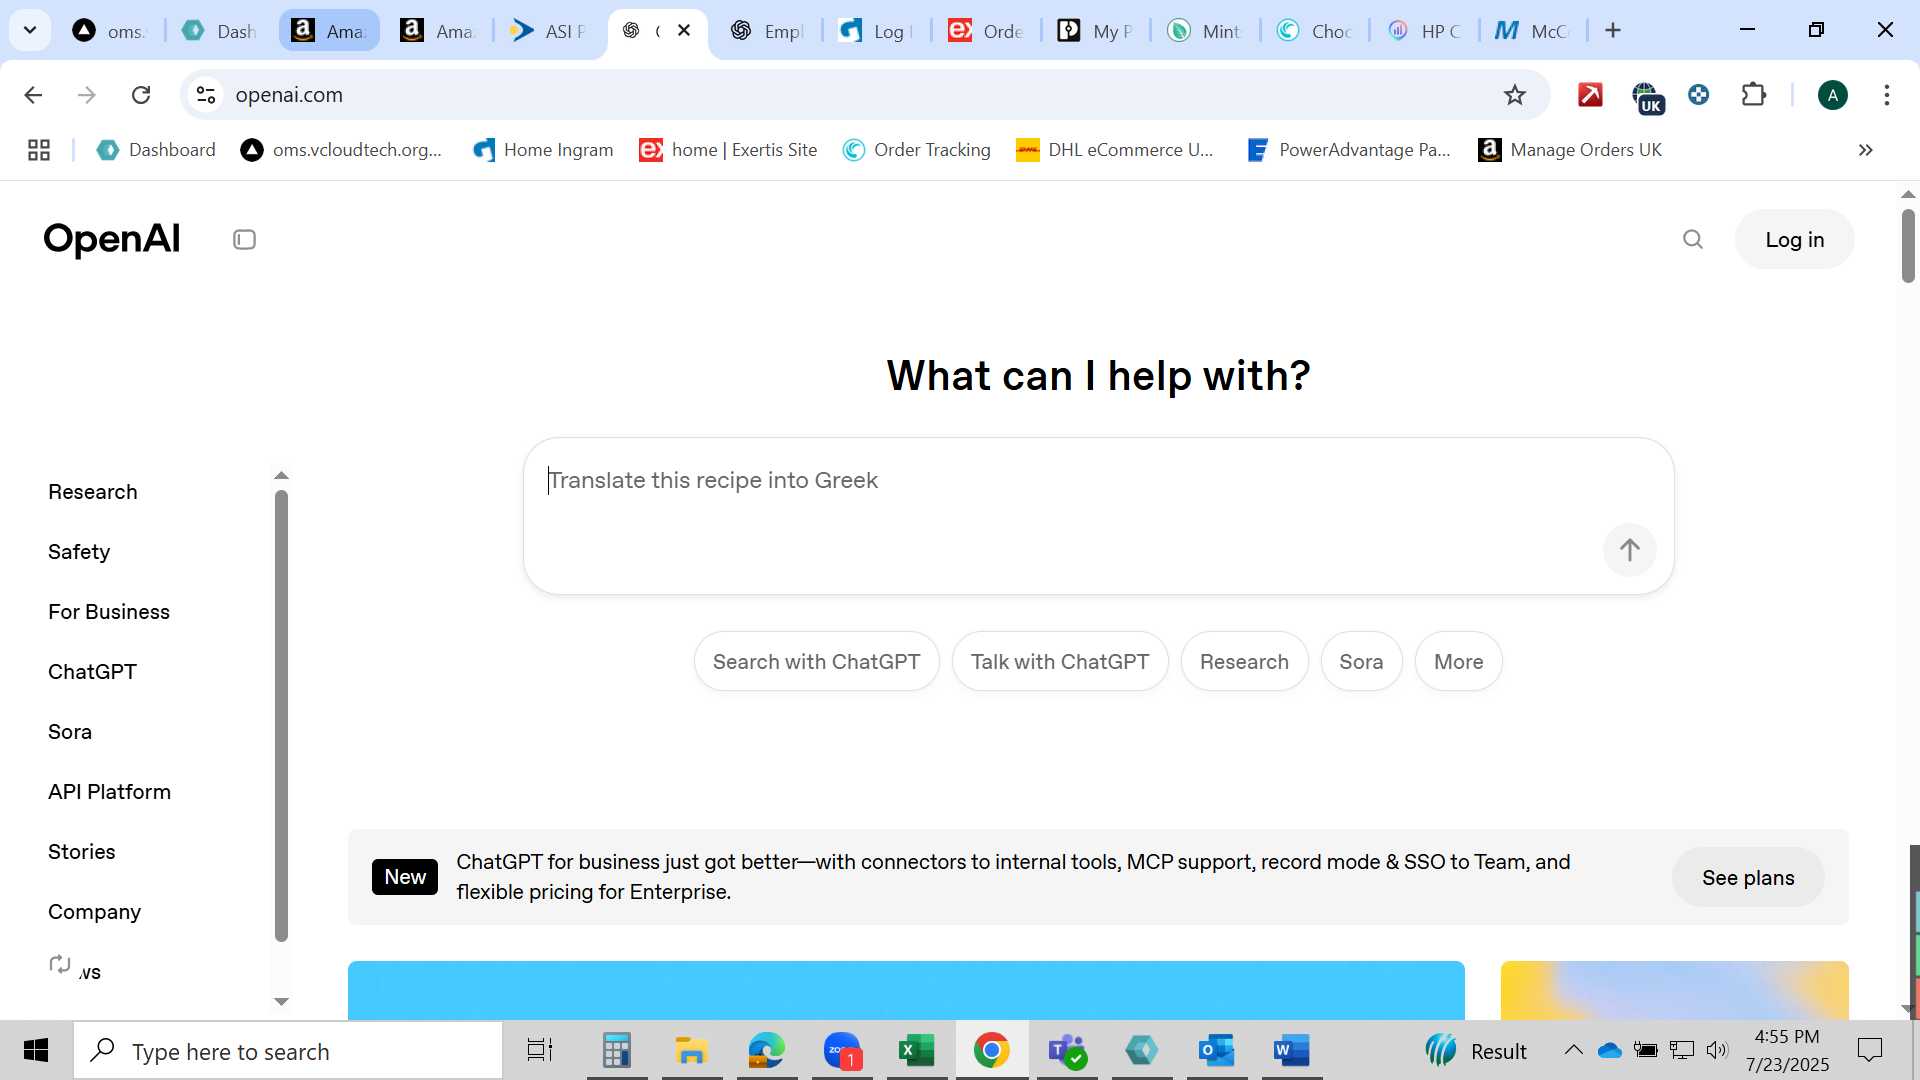1920x1080 pixels.
Task: Click Search with ChatGPT chip
Action: pos(816,662)
